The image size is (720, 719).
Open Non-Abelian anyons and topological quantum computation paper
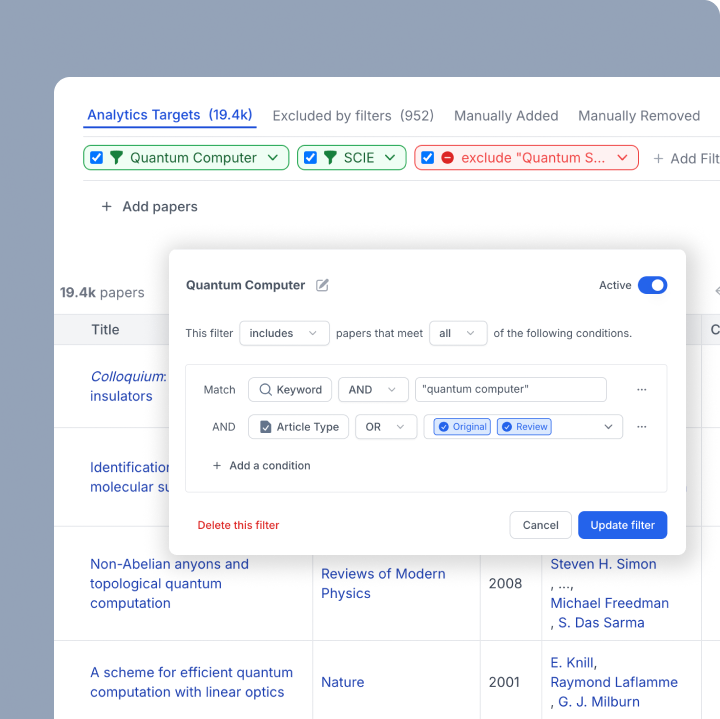click(x=169, y=584)
